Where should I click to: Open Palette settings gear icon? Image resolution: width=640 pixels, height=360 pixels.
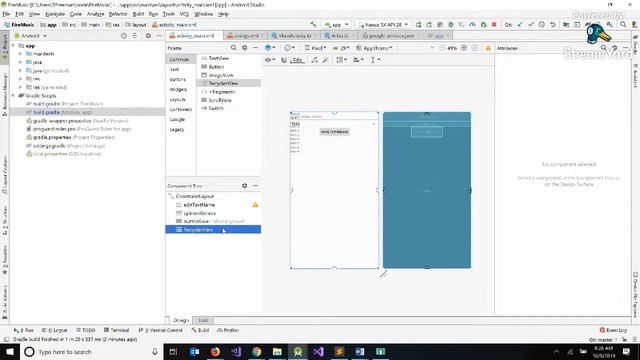point(244,48)
